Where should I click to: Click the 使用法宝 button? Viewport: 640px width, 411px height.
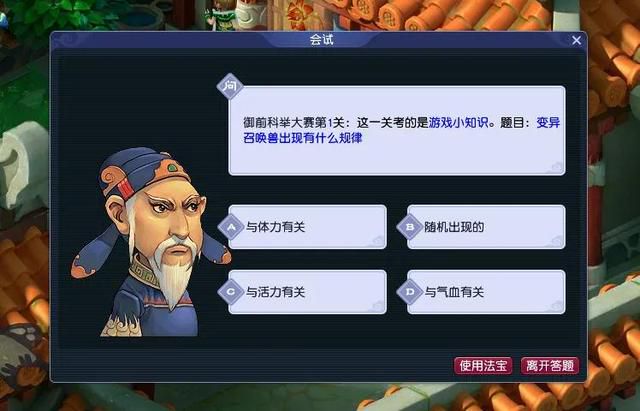[x=483, y=365]
